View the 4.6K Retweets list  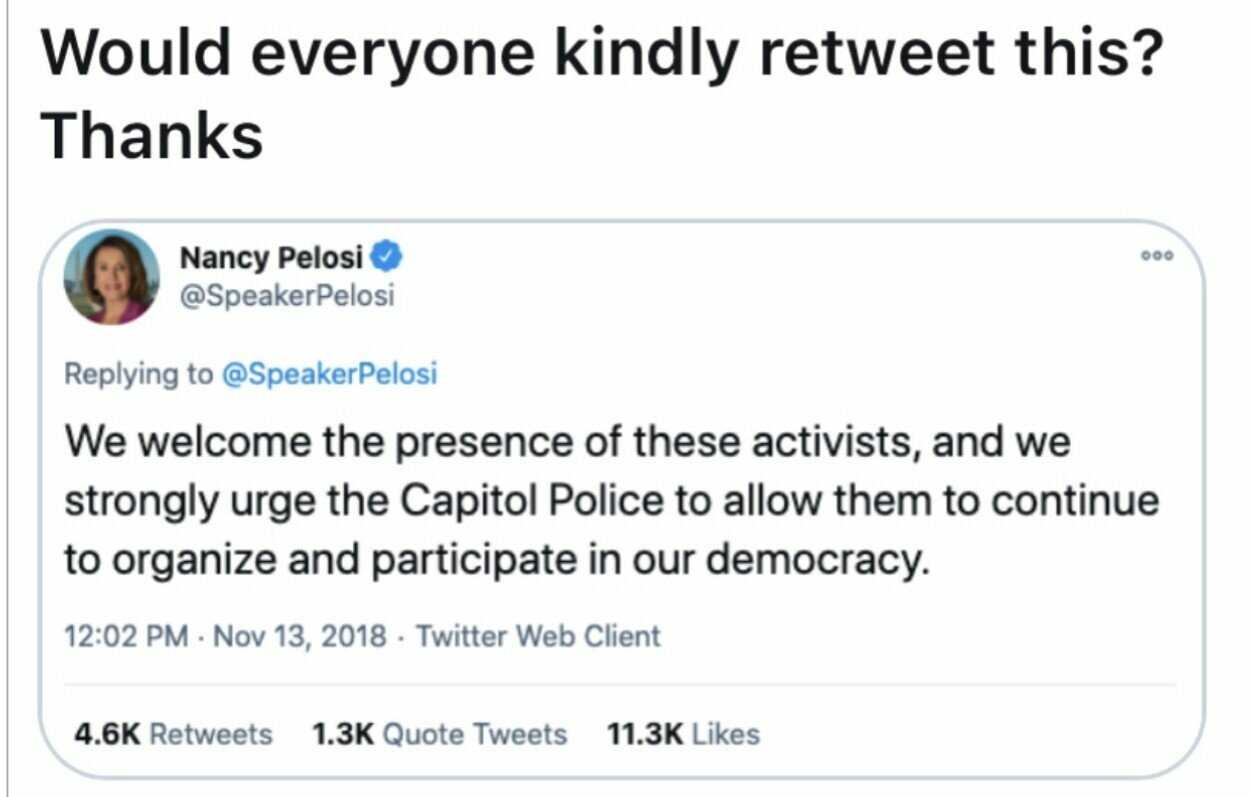(173, 734)
